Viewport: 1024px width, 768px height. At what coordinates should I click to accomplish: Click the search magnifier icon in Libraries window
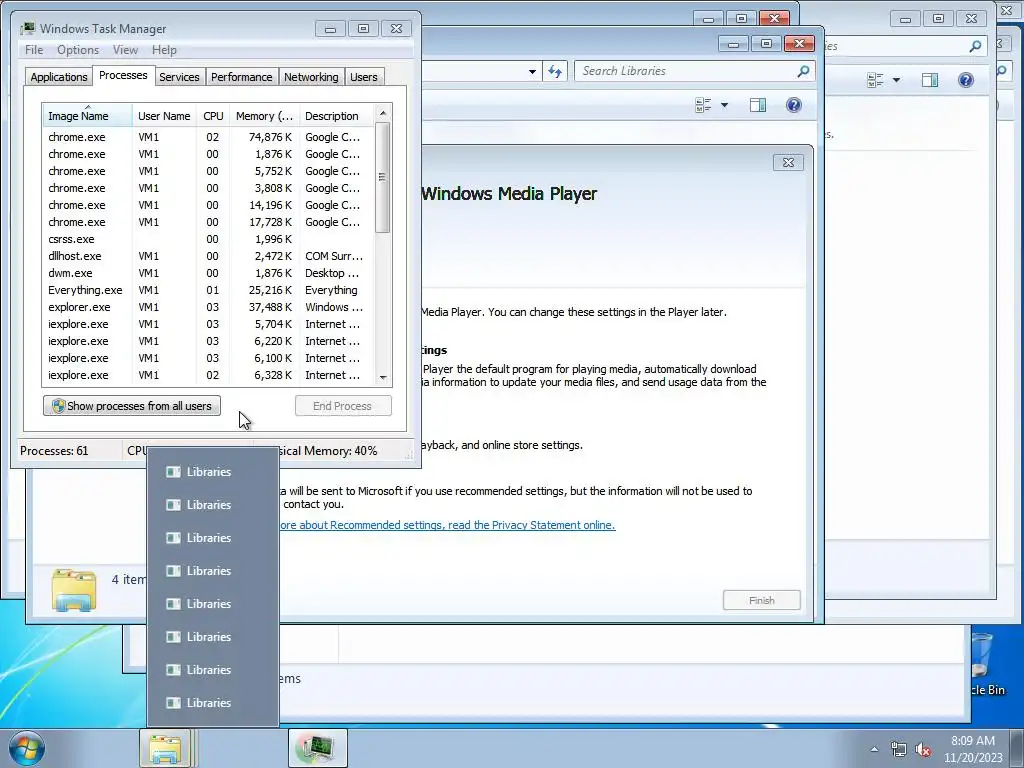coord(803,71)
